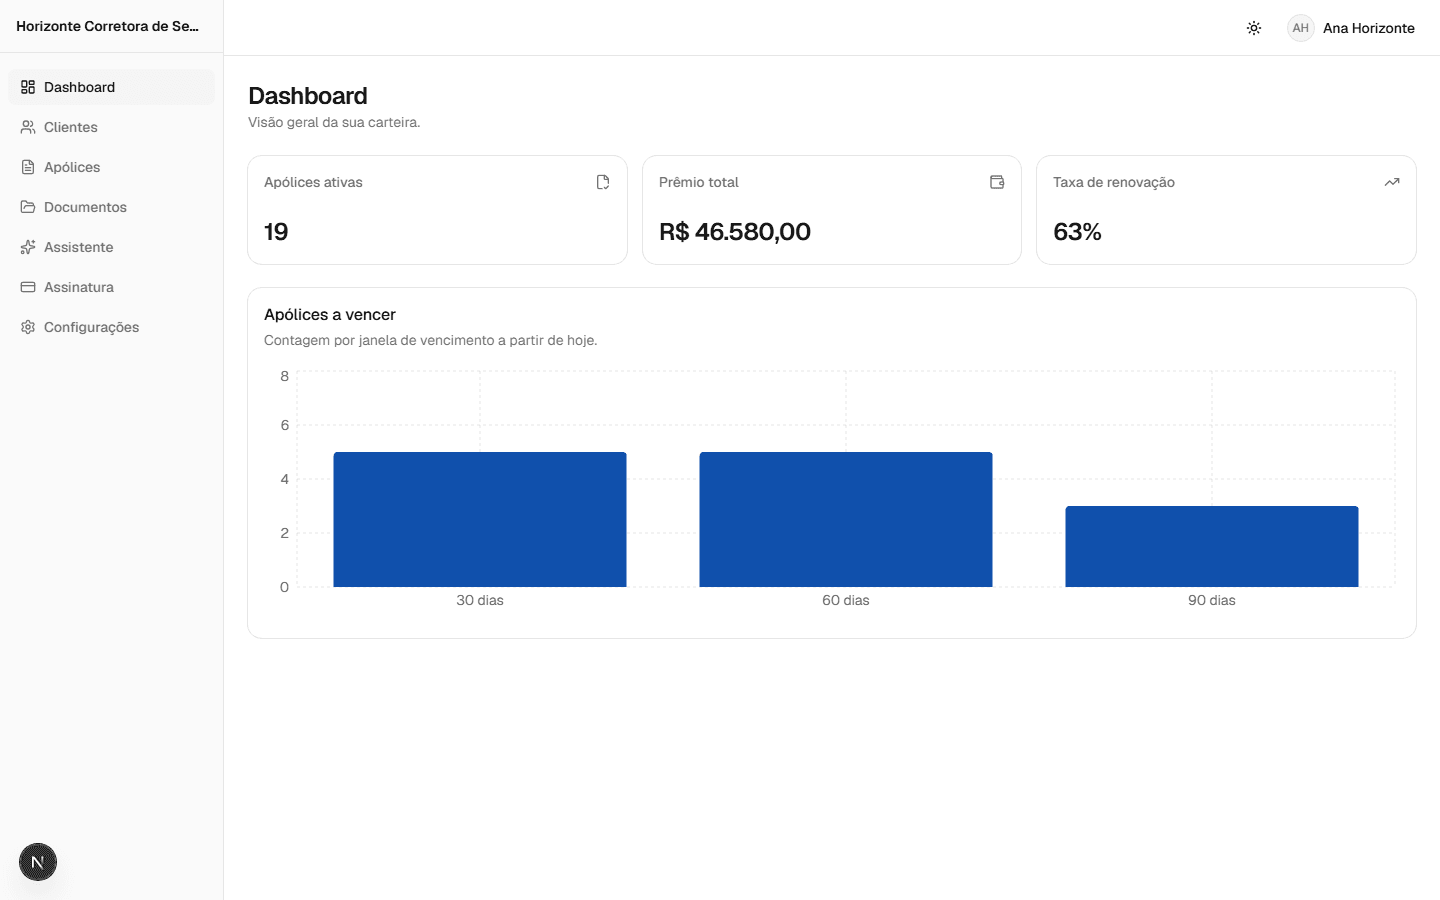
Task: Click the trend arrow icon on Taxa de renovação card
Action: pyautogui.click(x=1392, y=182)
